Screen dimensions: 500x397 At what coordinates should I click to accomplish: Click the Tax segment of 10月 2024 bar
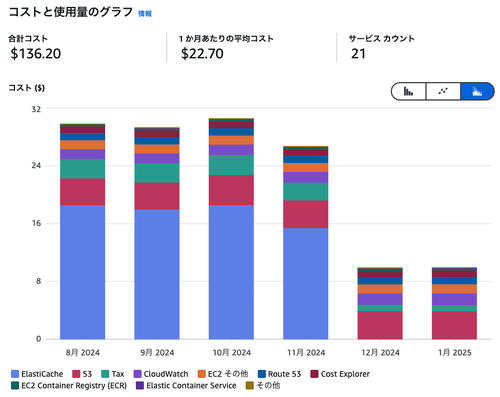[x=231, y=165]
